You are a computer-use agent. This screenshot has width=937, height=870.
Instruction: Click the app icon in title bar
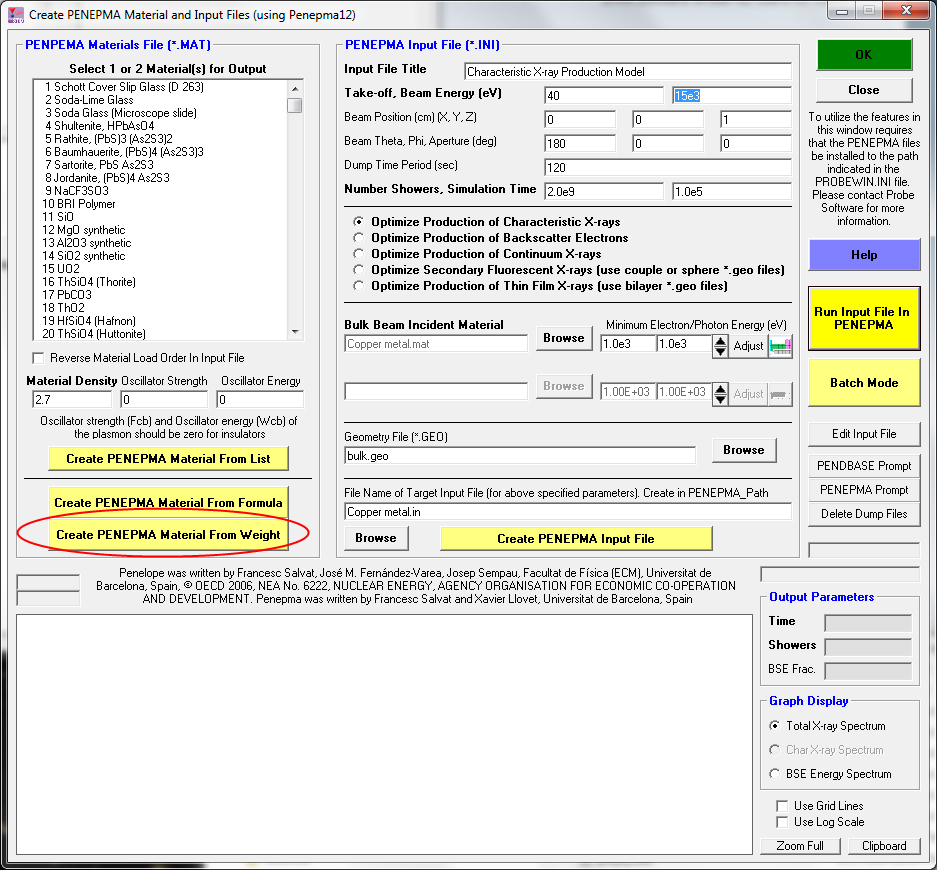[14, 15]
